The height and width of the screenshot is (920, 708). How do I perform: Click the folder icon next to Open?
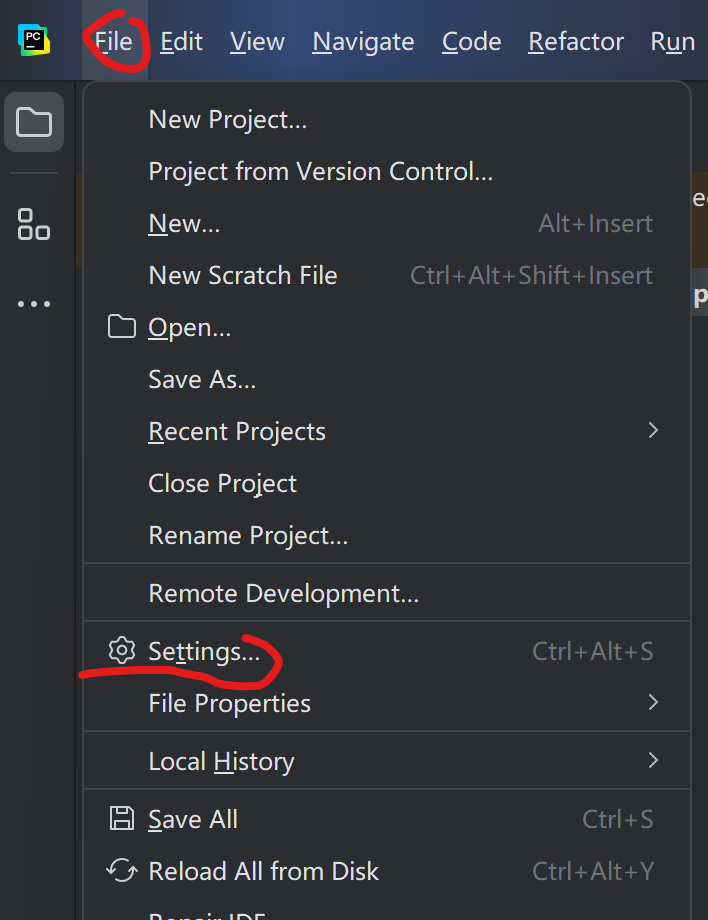121,327
